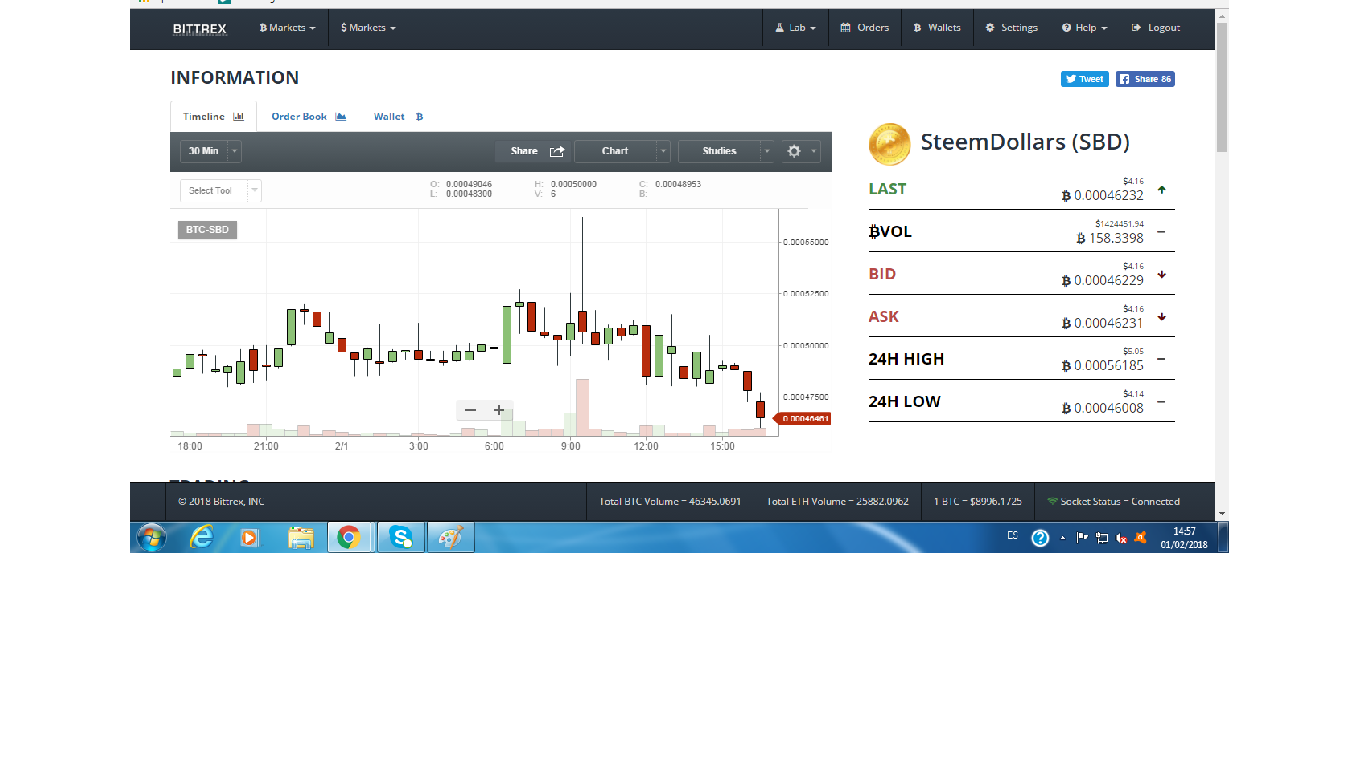Share the page via Tweet button
The width and height of the screenshot is (1366, 768).
(1085, 79)
